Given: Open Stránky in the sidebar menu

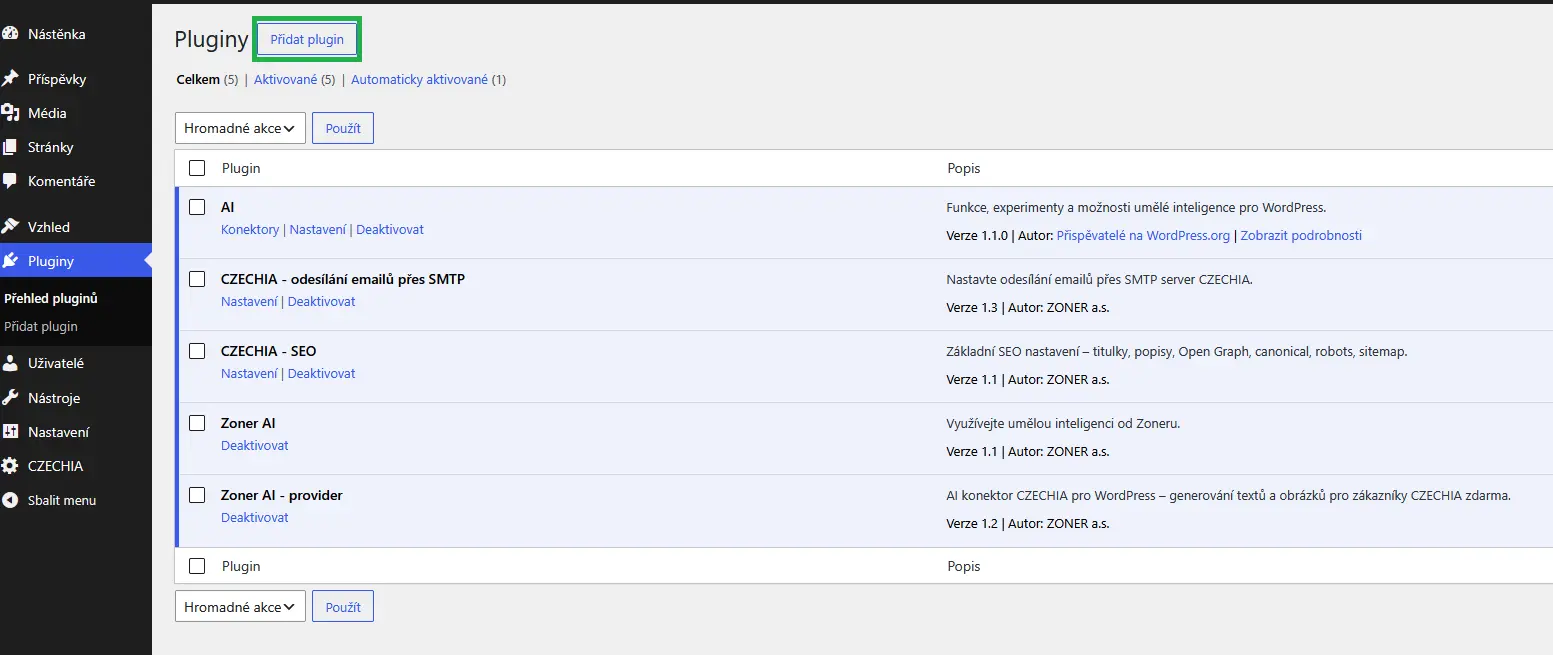Looking at the screenshot, I should click(x=76, y=147).
